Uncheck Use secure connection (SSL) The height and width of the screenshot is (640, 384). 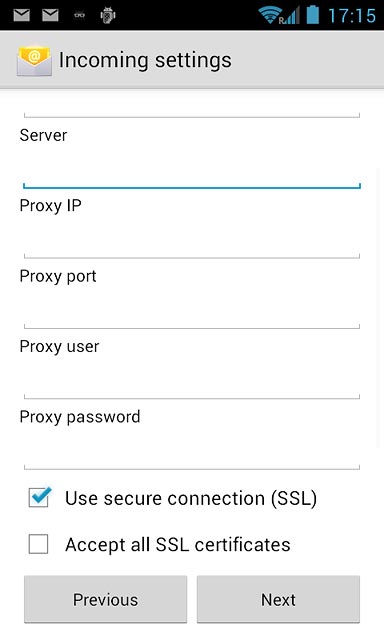39,498
